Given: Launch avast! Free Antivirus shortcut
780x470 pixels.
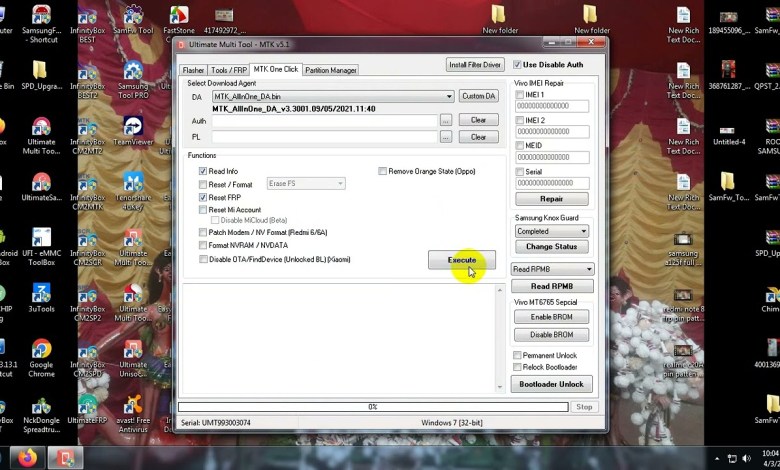Looking at the screenshot, I should [132, 409].
